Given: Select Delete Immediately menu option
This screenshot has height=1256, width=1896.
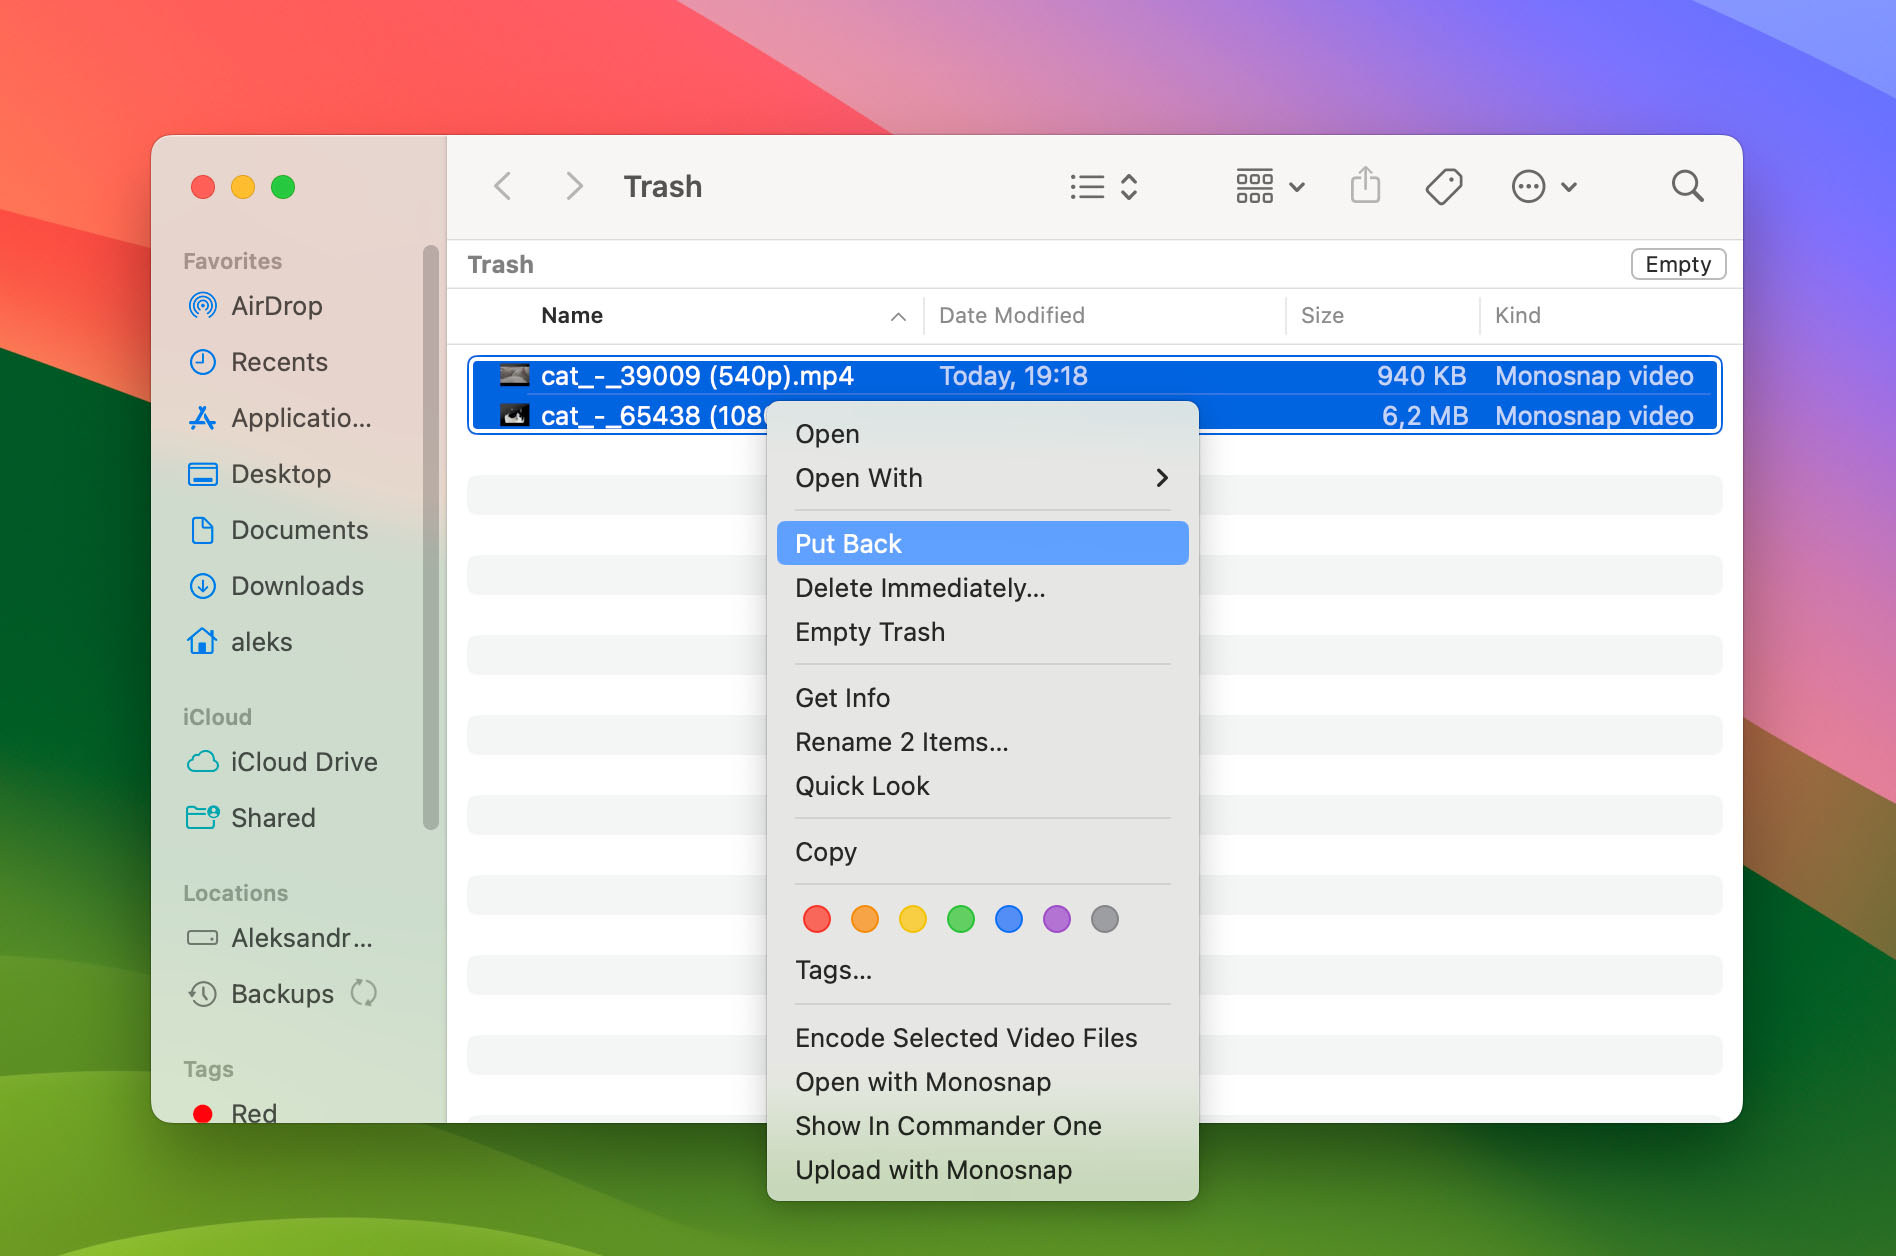Looking at the screenshot, I should pos(919,588).
